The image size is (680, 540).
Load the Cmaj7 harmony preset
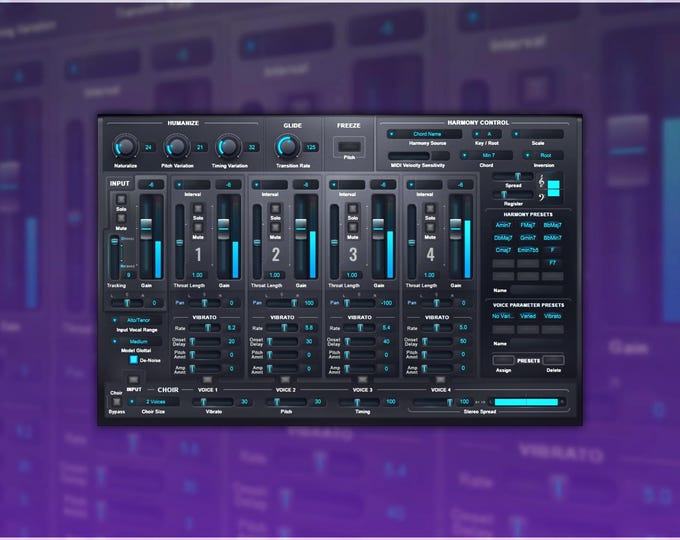click(x=503, y=250)
